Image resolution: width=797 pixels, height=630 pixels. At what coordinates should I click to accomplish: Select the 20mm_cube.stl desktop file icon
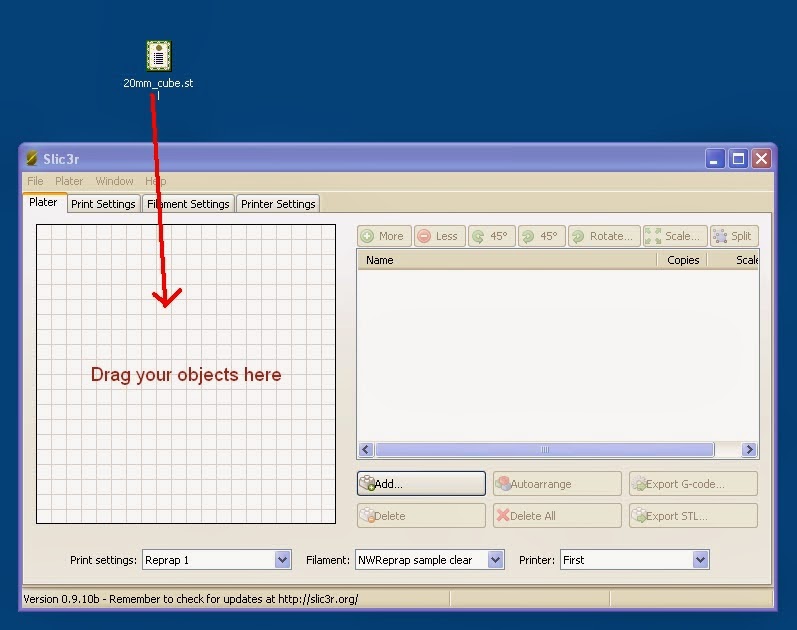(x=159, y=56)
